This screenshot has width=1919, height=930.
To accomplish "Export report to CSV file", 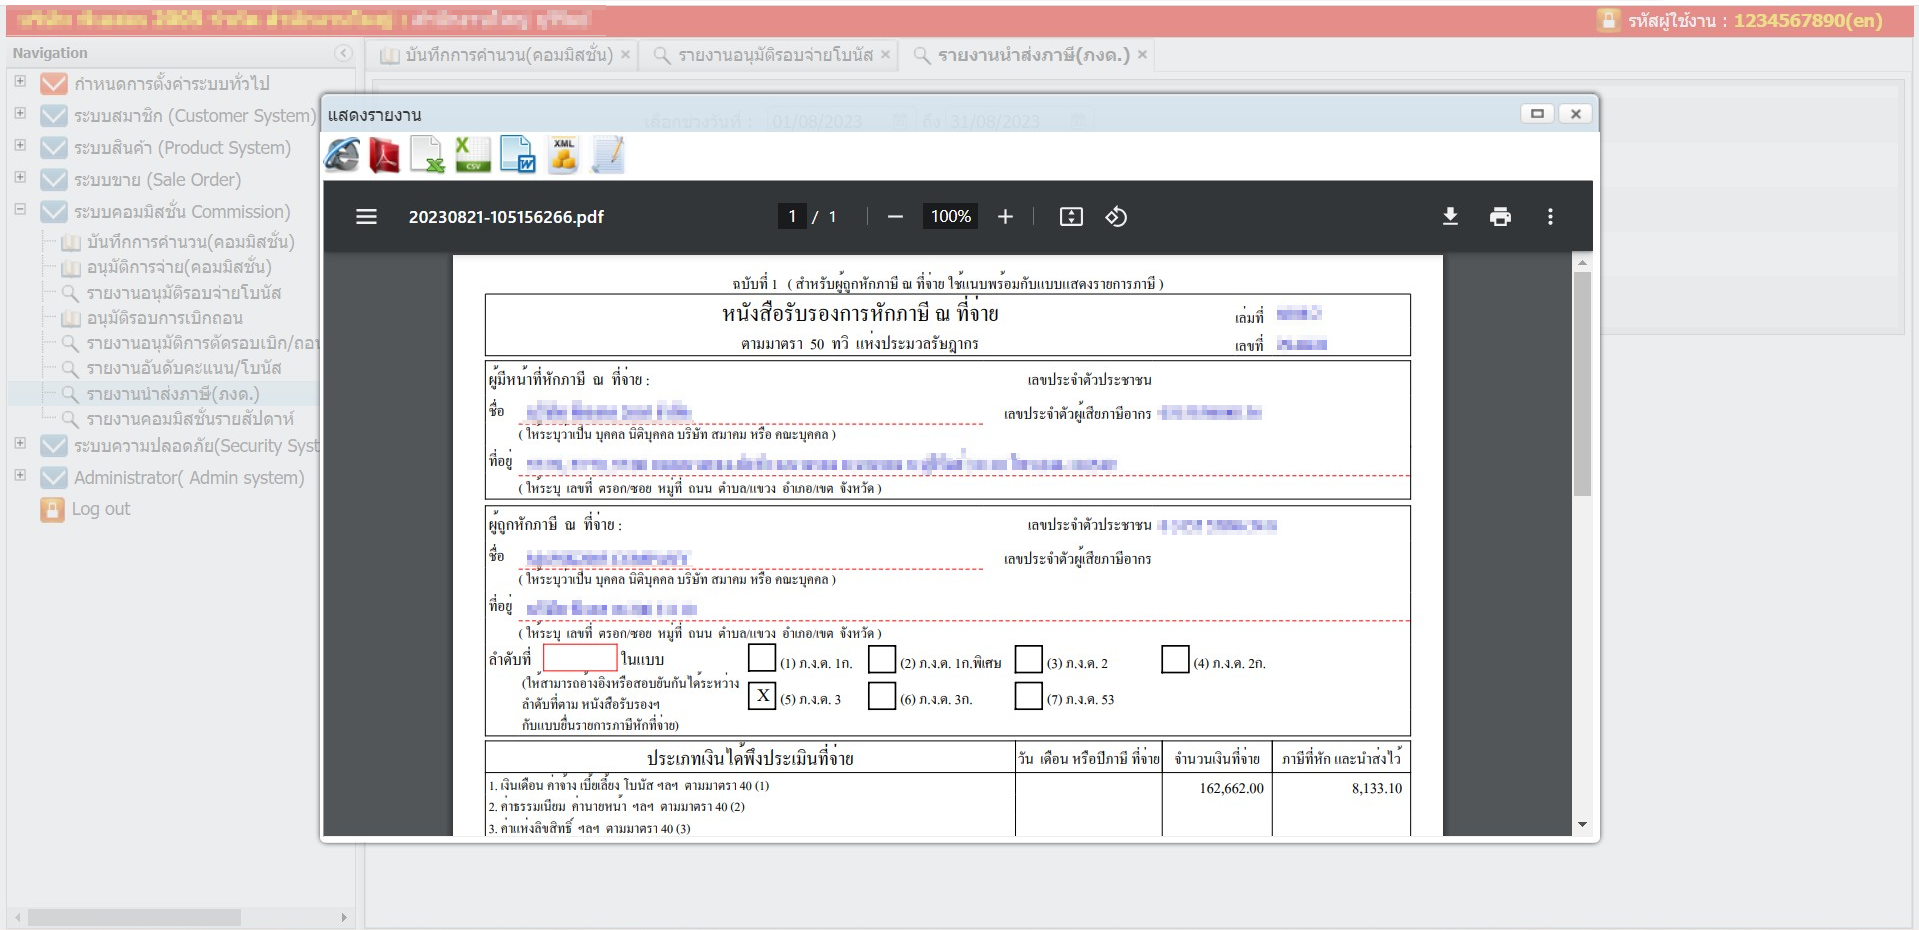I will tap(472, 156).
